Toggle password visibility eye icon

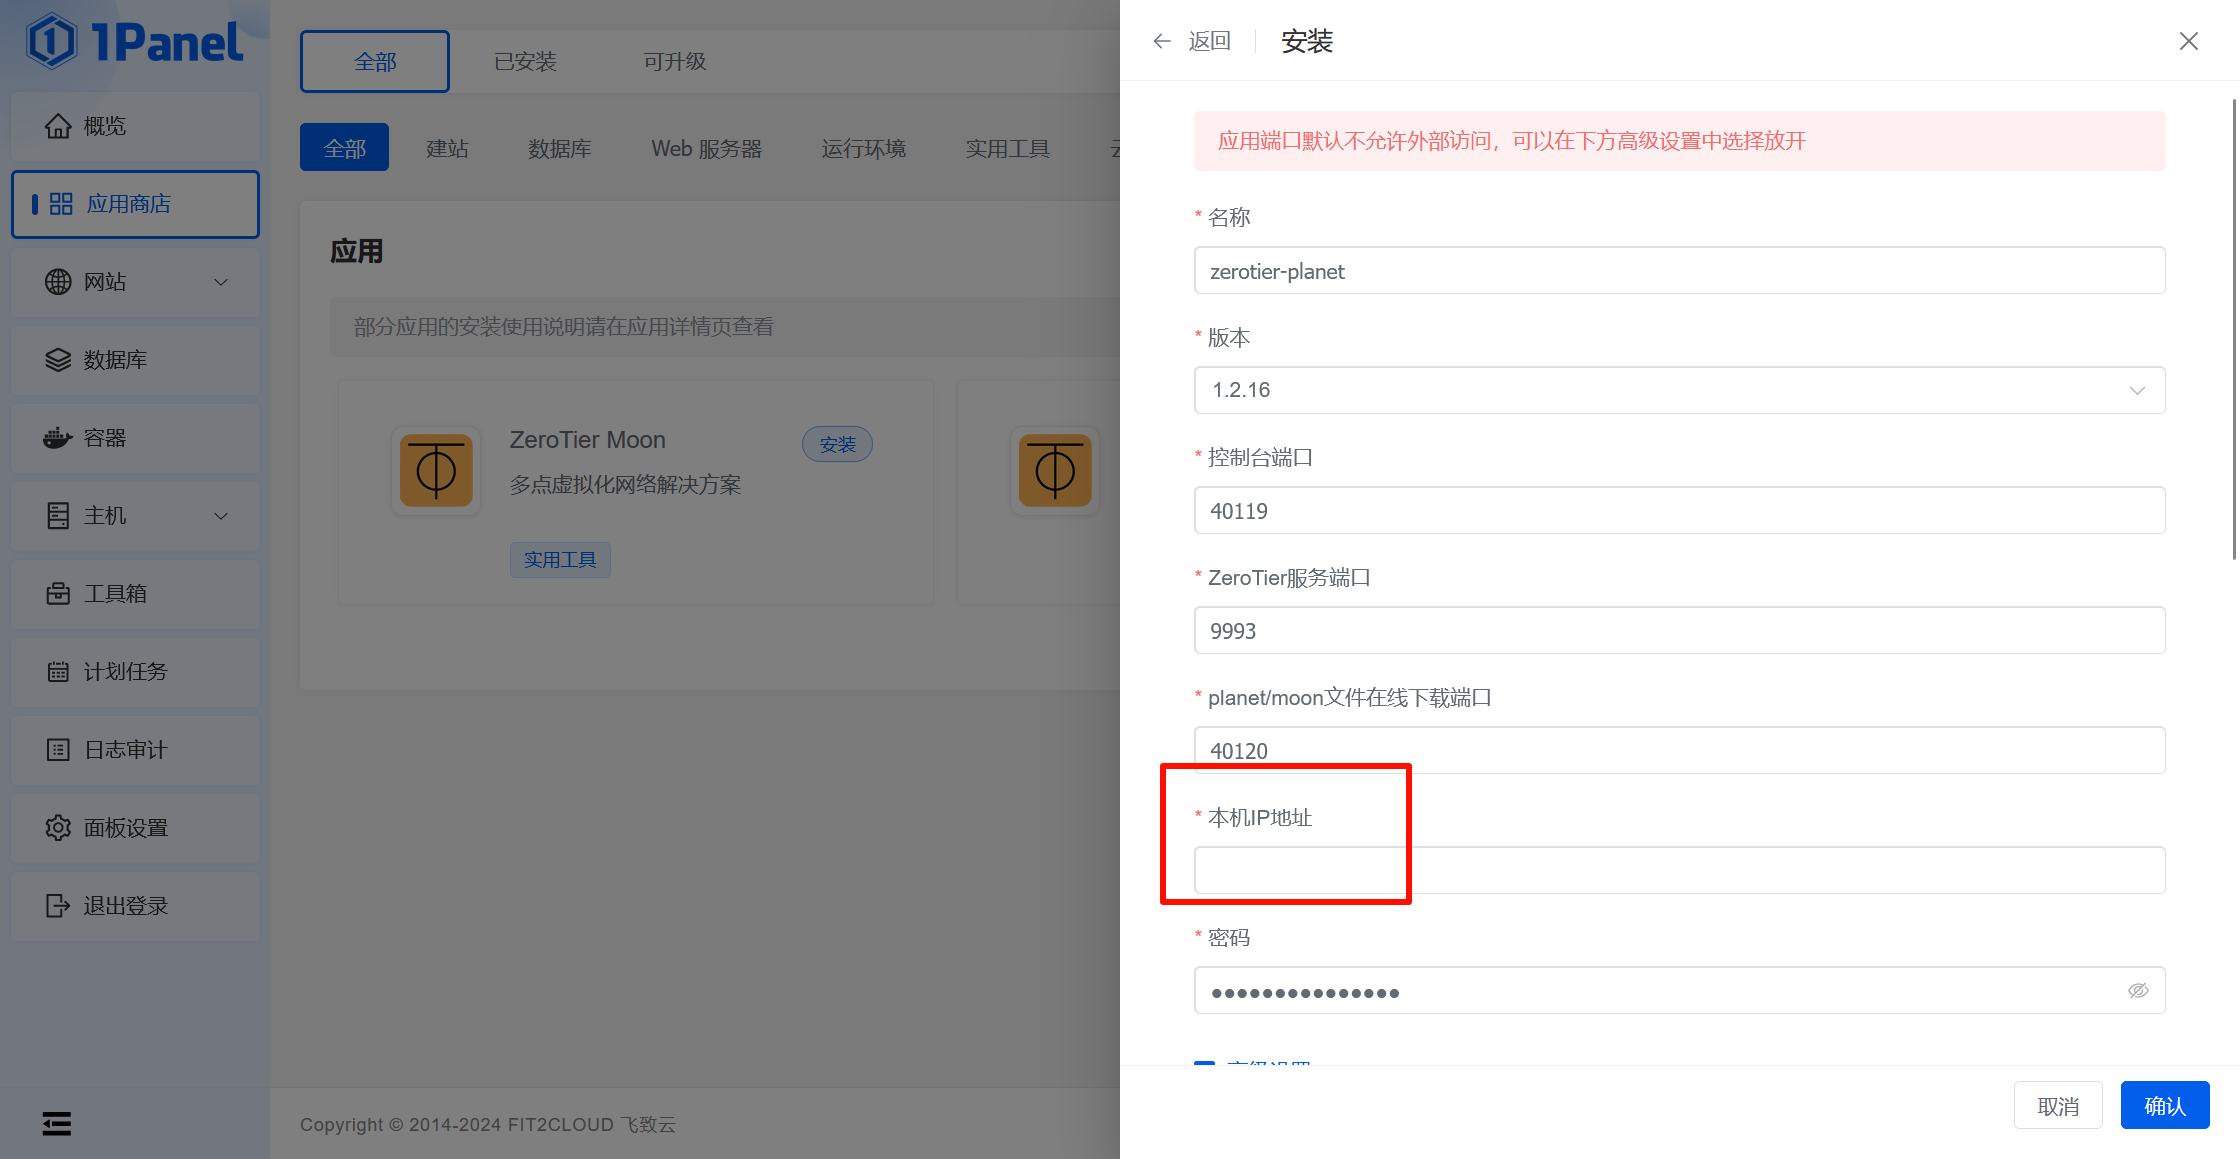(2138, 991)
